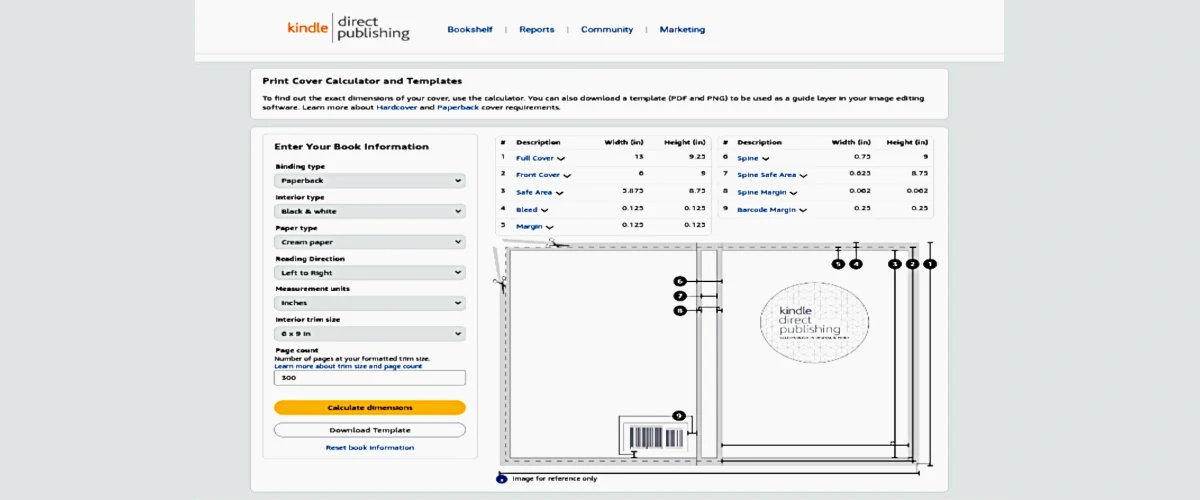This screenshot has width=1200, height=500.
Task: Expand the Bleed row description
Action: click(531, 210)
